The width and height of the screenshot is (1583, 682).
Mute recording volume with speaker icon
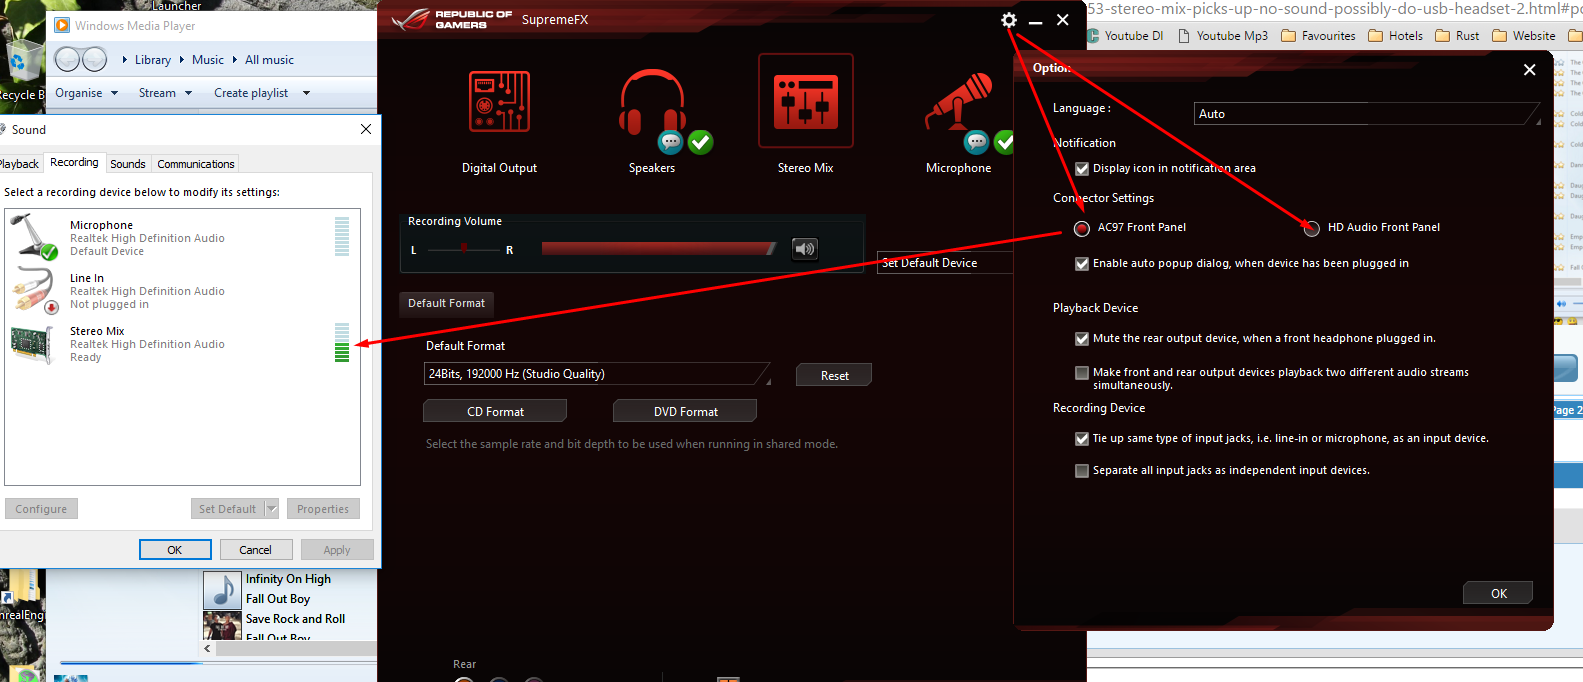click(805, 249)
